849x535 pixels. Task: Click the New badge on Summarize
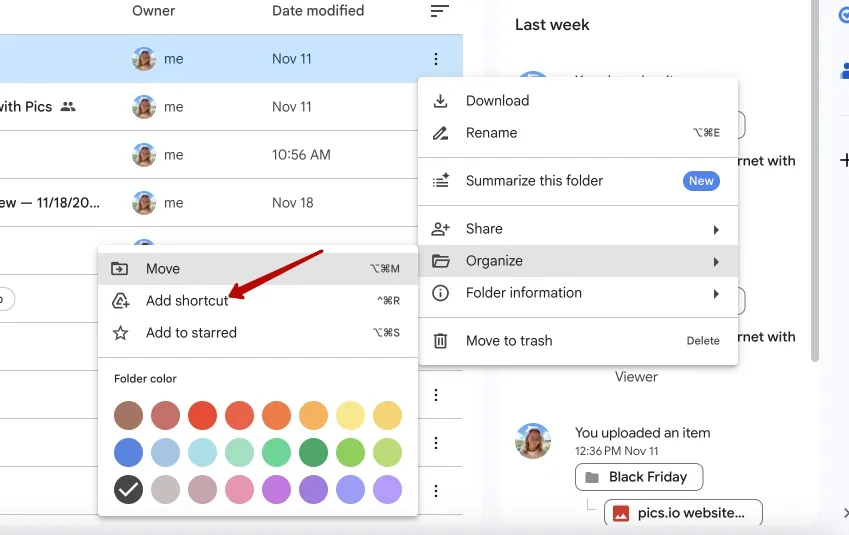point(701,181)
